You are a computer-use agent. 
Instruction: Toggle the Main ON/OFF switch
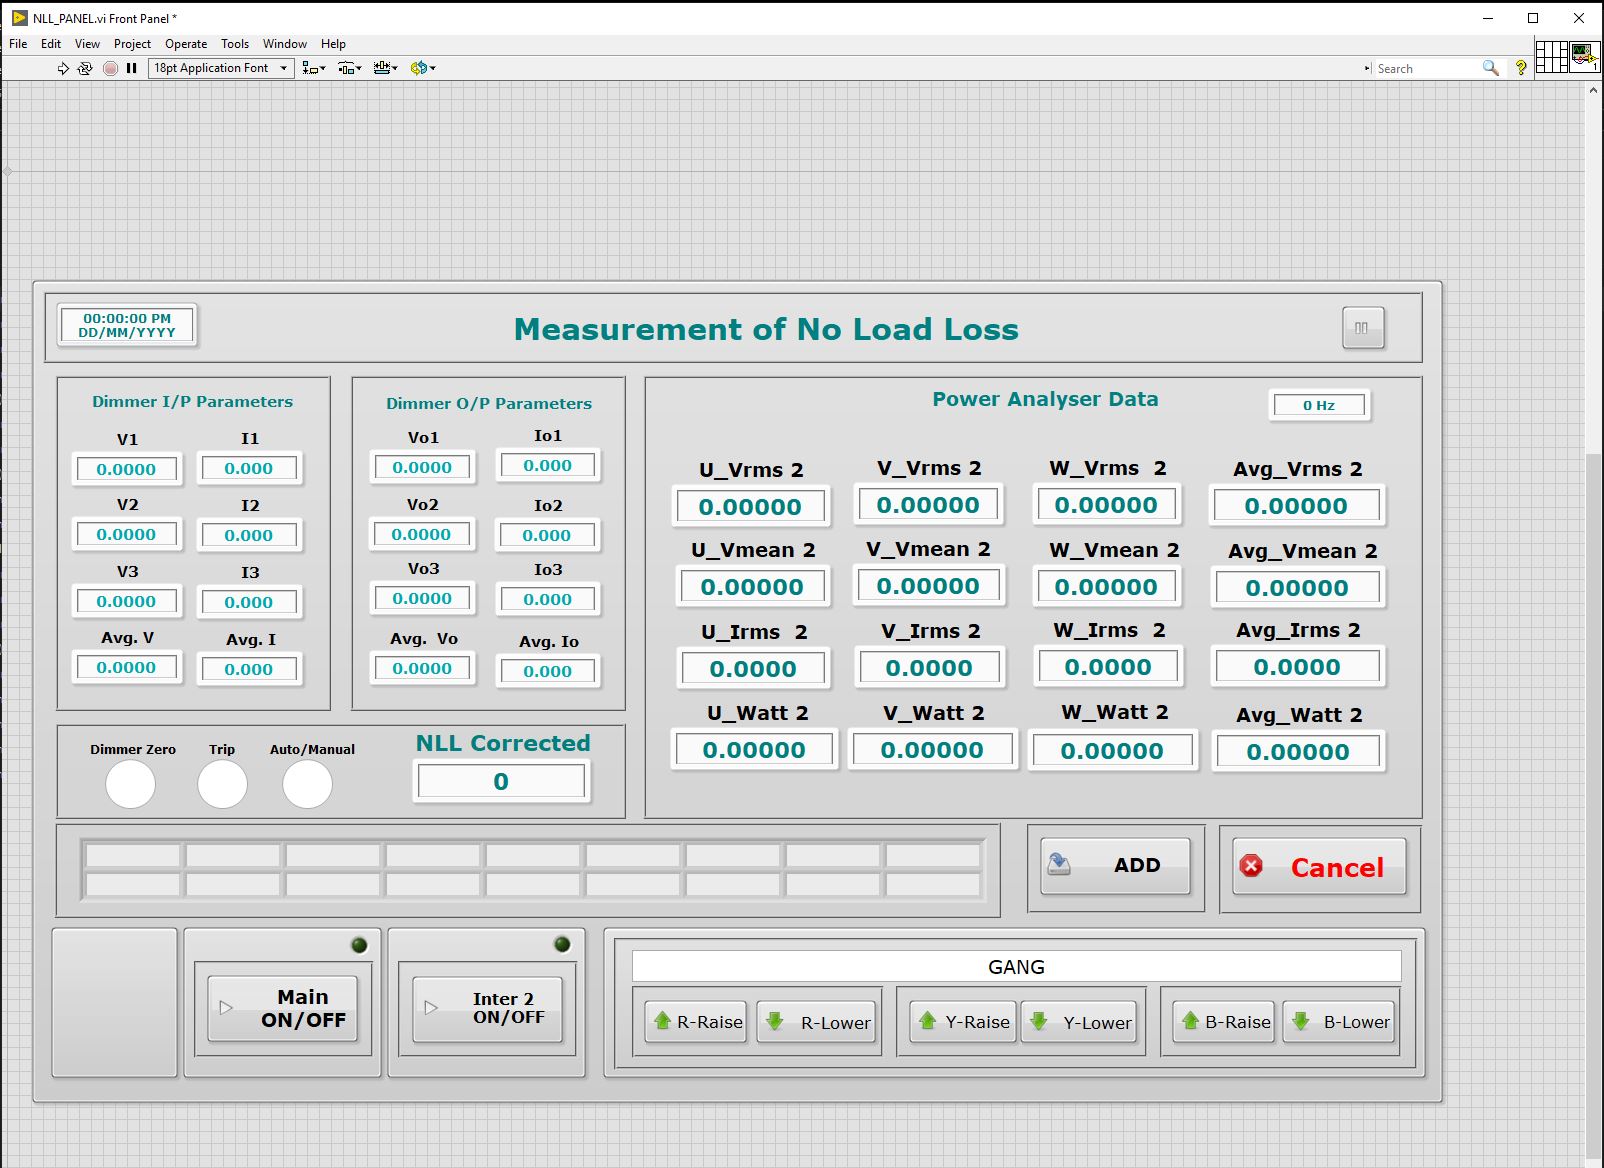282,1009
